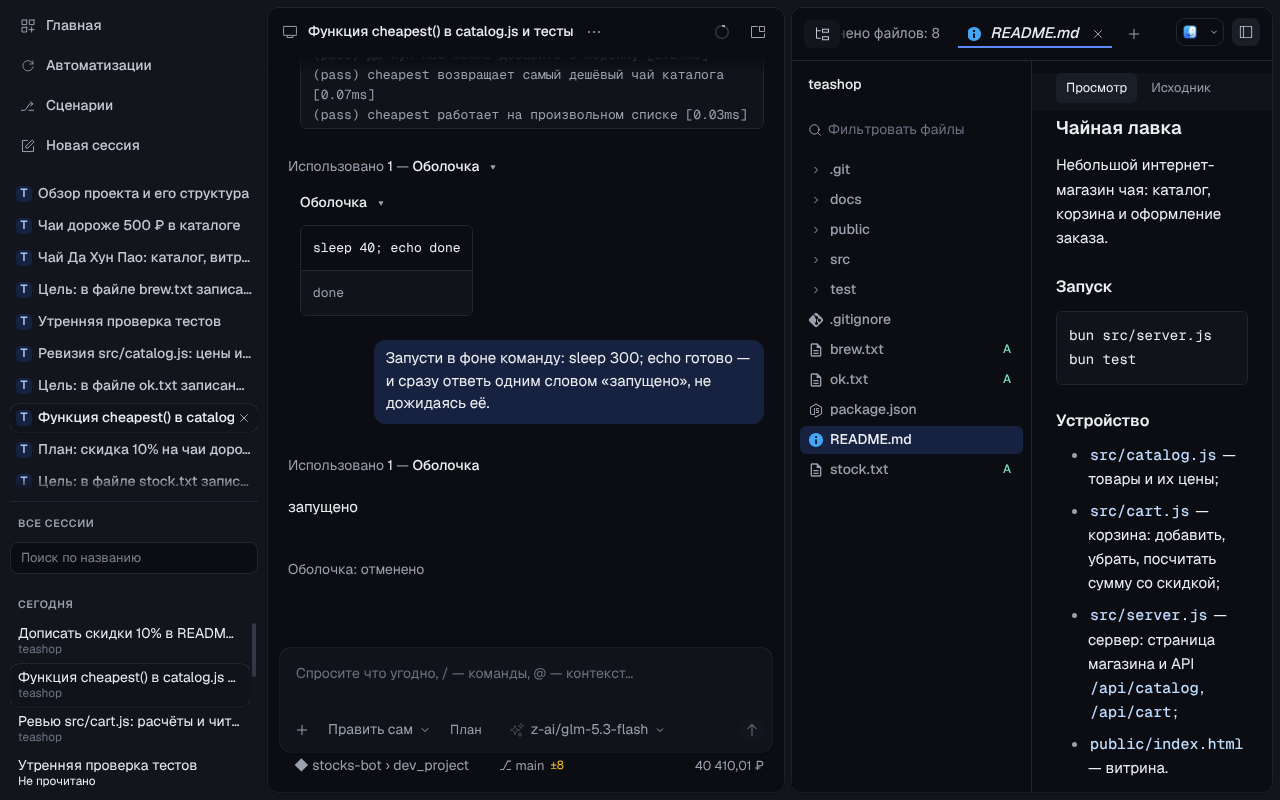Switch to the Исходник tab

(x=1180, y=88)
